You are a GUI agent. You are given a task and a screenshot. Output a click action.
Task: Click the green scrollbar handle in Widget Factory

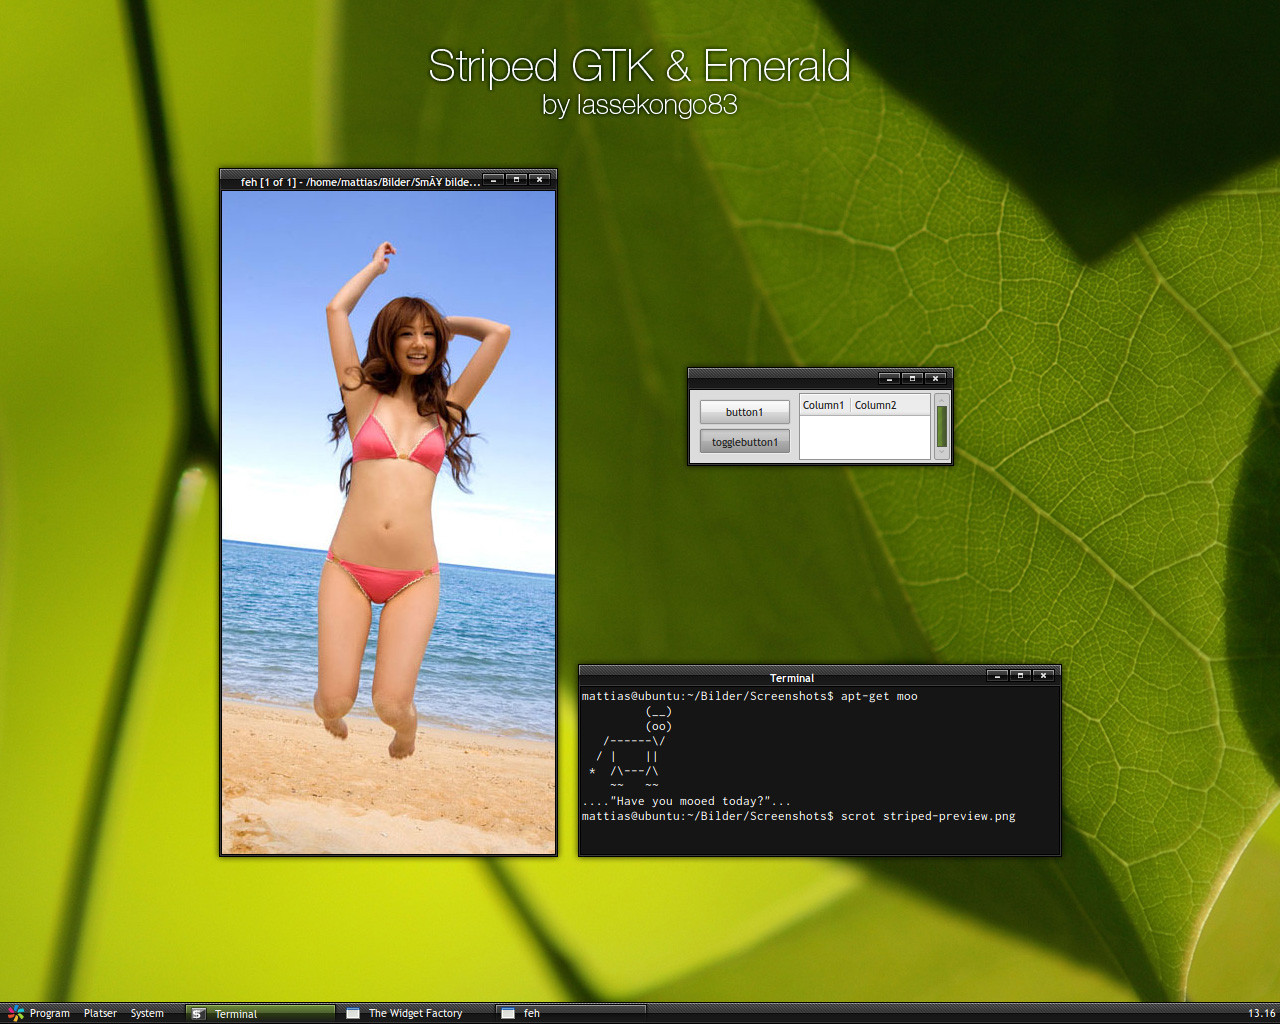click(941, 427)
